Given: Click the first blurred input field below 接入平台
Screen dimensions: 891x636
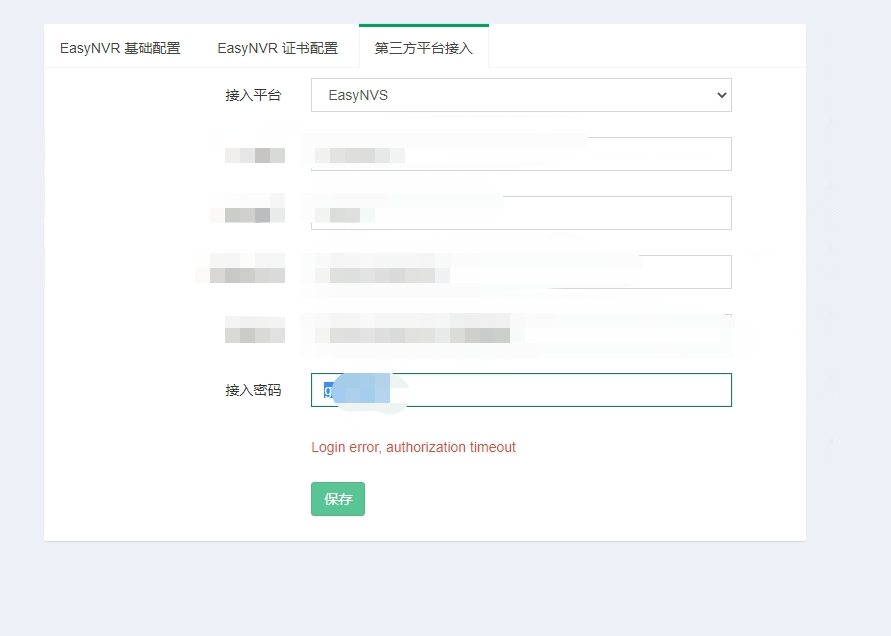Looking at the screenshot, I should coord(521,154).
